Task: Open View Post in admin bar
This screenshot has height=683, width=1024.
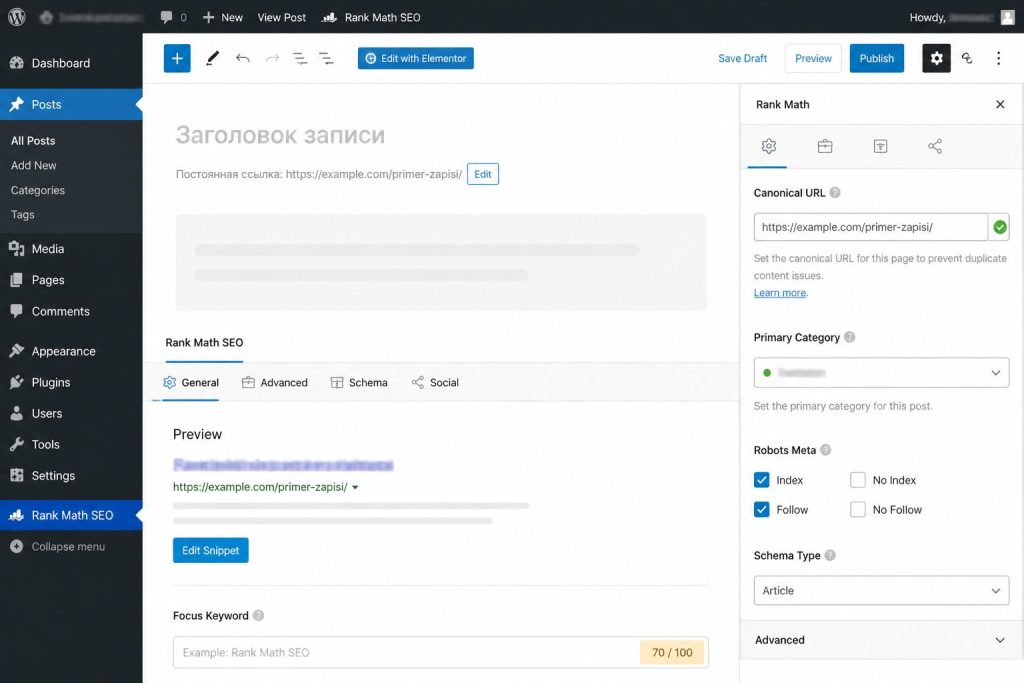Action: pos(281,18)
